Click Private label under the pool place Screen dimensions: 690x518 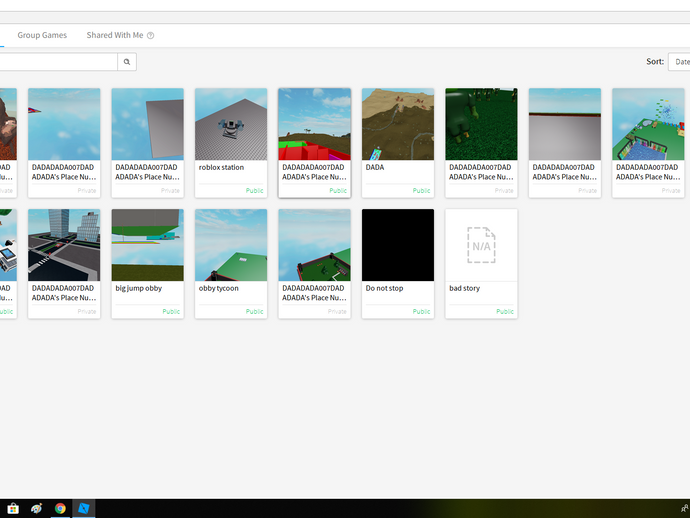point(671,191)
